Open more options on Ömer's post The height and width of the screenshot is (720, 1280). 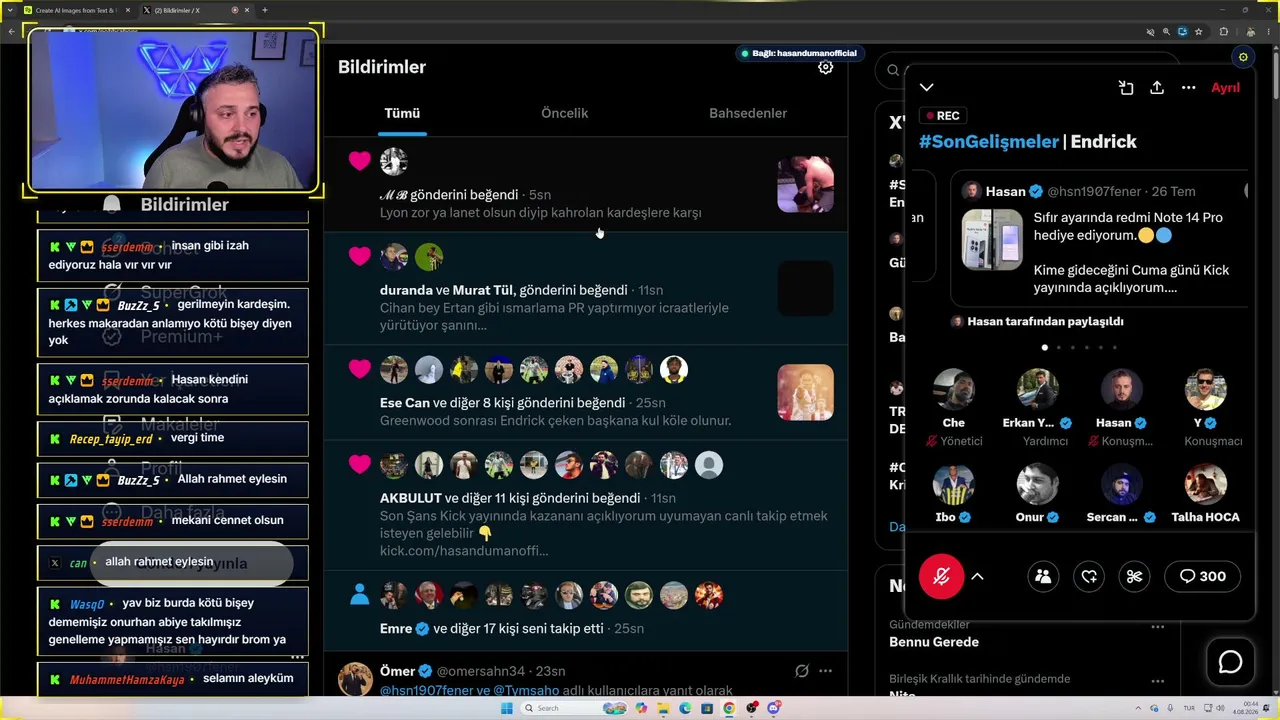coord(825,671)
